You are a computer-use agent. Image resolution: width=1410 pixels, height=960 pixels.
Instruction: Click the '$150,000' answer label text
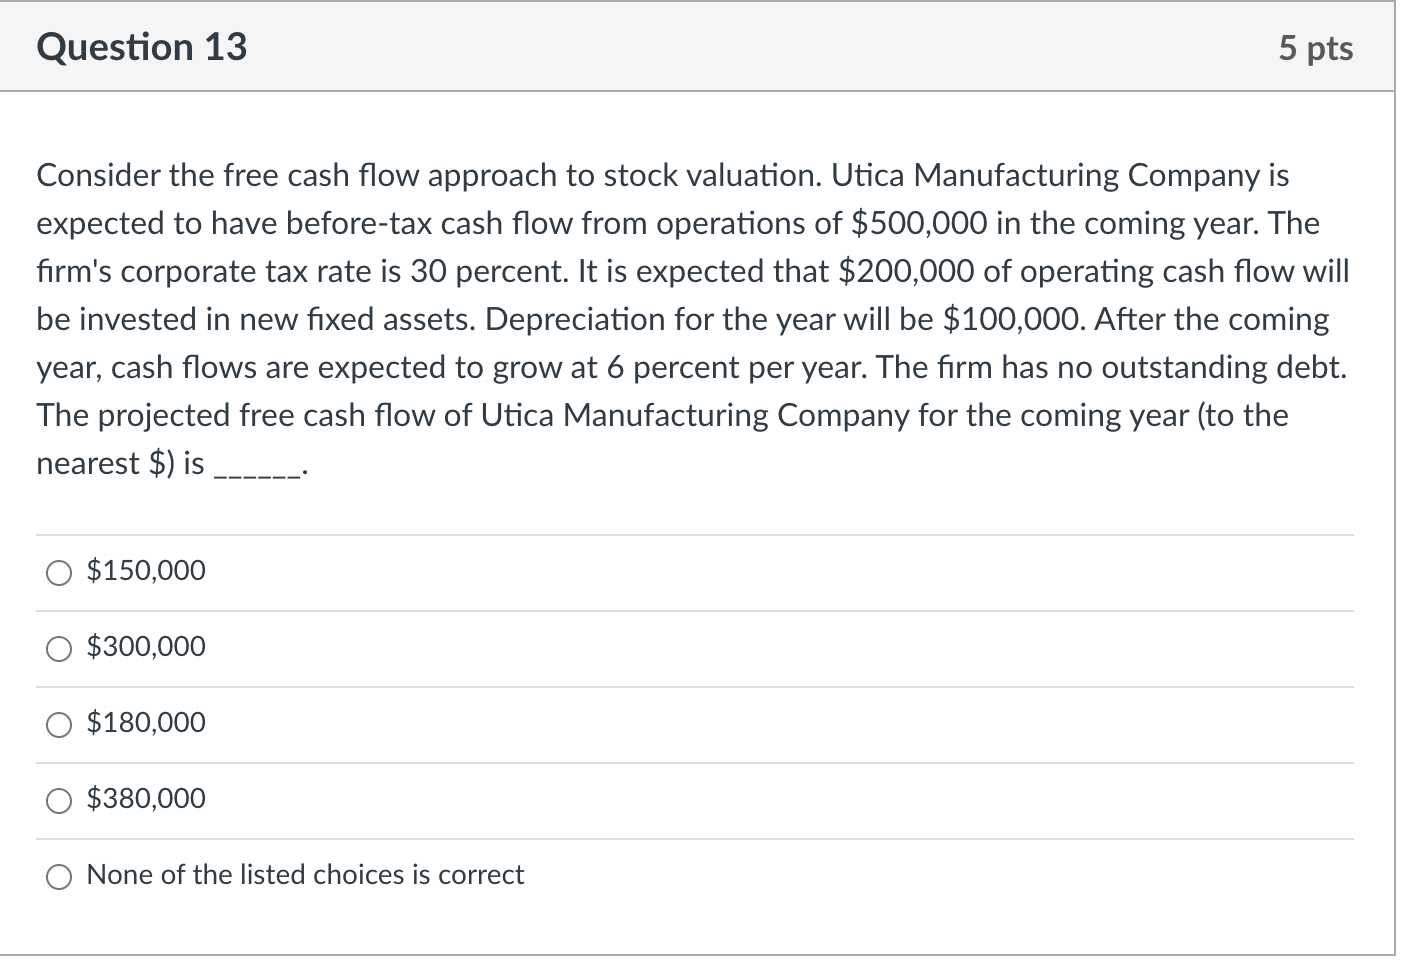pyautogui.click(x=146, y=570)
